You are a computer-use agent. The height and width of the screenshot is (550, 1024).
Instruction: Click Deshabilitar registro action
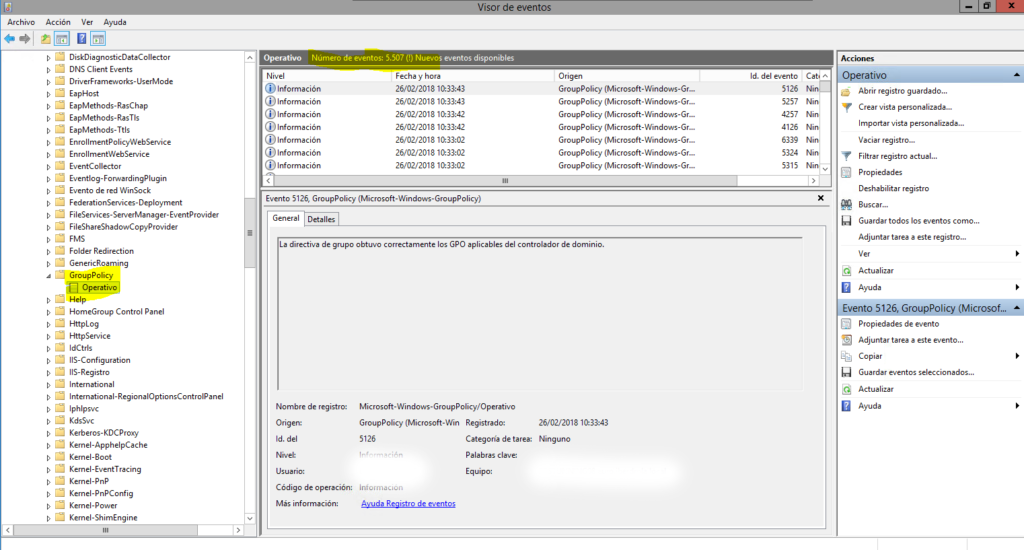[x=893, y=188]
